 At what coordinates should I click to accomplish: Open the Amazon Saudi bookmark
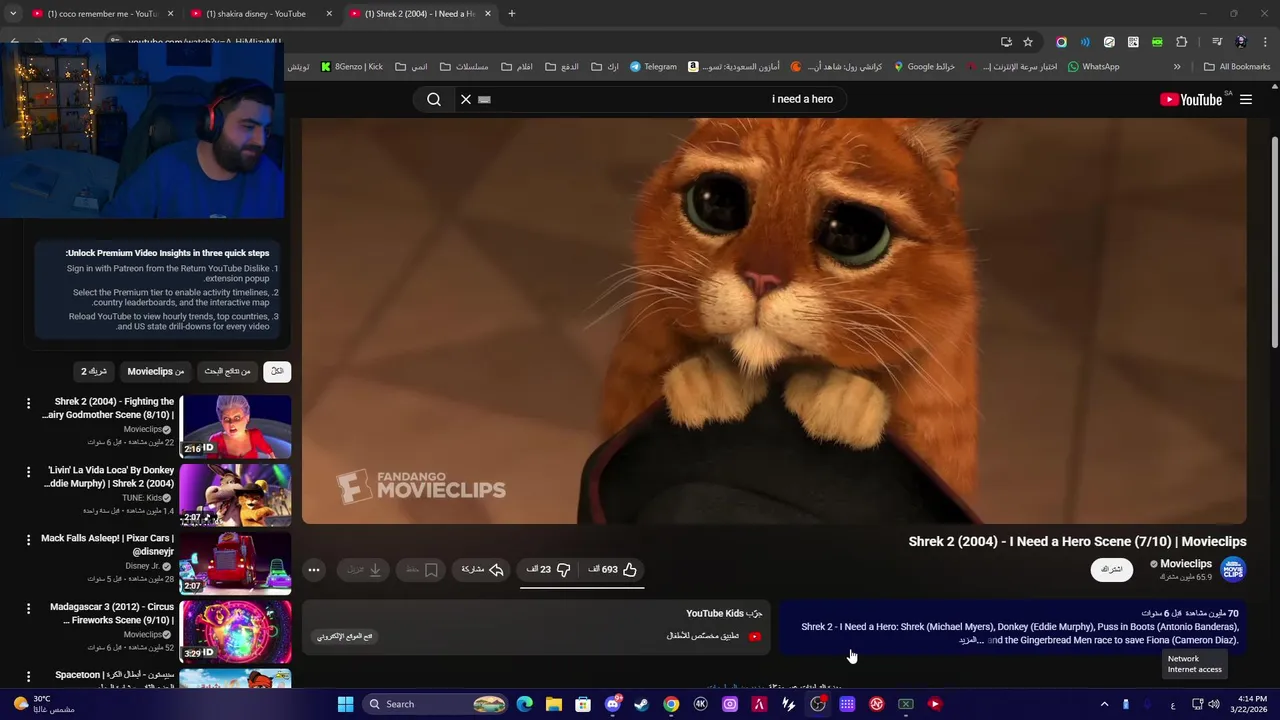[733, 67]
